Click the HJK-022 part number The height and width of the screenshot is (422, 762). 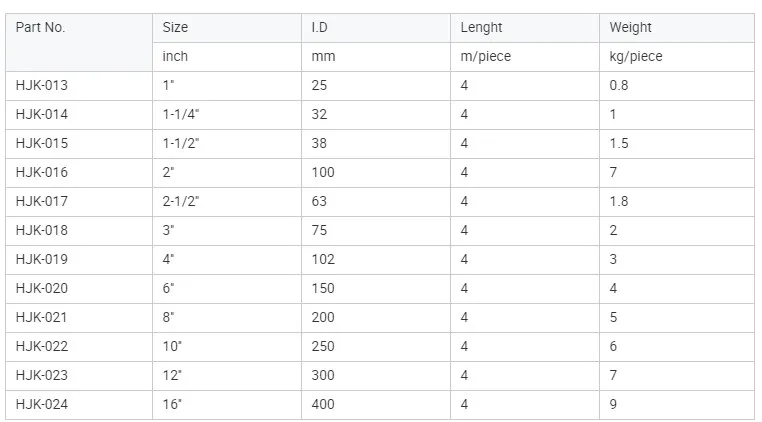(x=42, y=347)
